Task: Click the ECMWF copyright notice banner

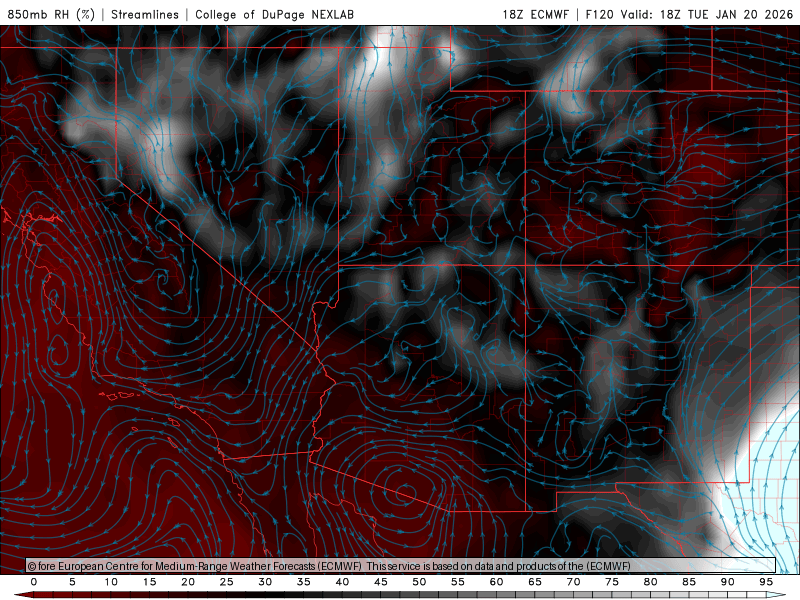Action: click(x=401, y=566)
